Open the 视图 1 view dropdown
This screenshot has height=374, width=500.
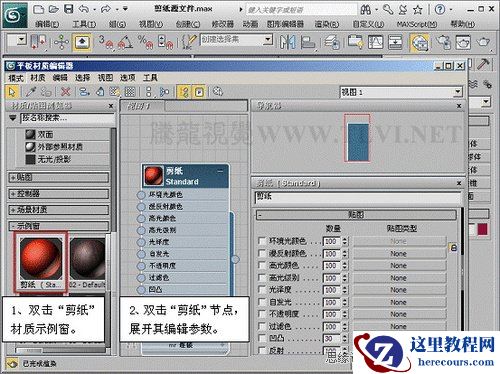(458, 92)
